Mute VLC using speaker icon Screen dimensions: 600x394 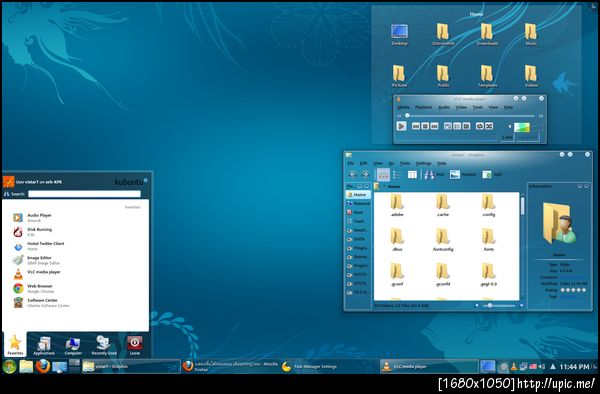(x=510, y=126)
